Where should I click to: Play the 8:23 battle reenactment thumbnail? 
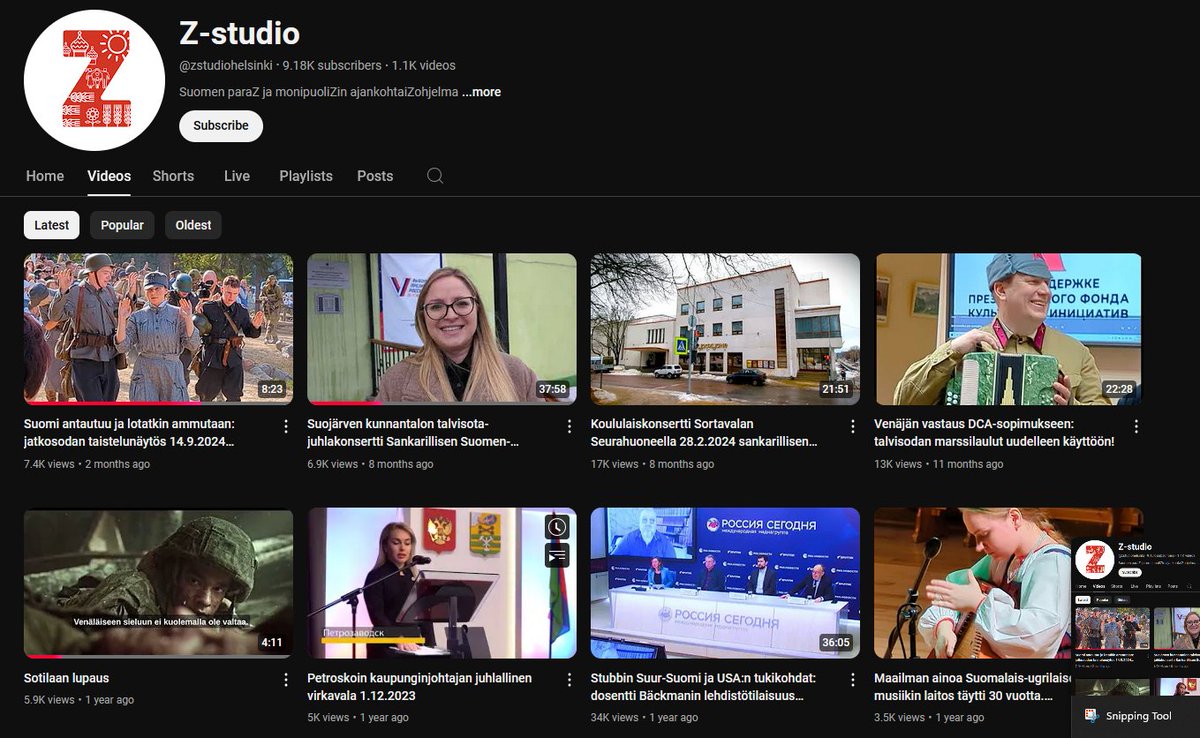158,328
